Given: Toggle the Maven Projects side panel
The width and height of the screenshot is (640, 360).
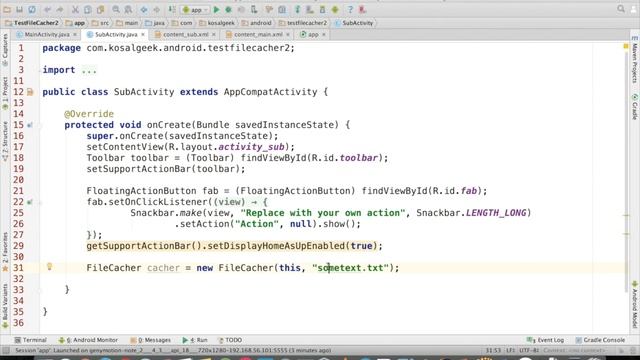Looking at the screenshot, I should click(x=635, y=60).
